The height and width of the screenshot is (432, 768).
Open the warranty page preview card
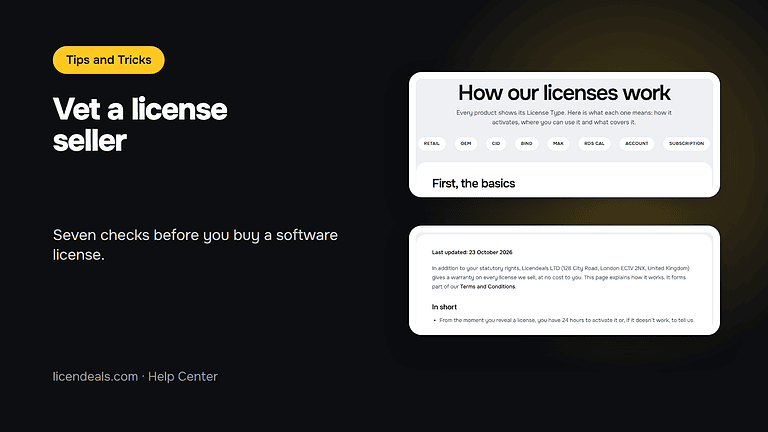[x=564, y=280]
